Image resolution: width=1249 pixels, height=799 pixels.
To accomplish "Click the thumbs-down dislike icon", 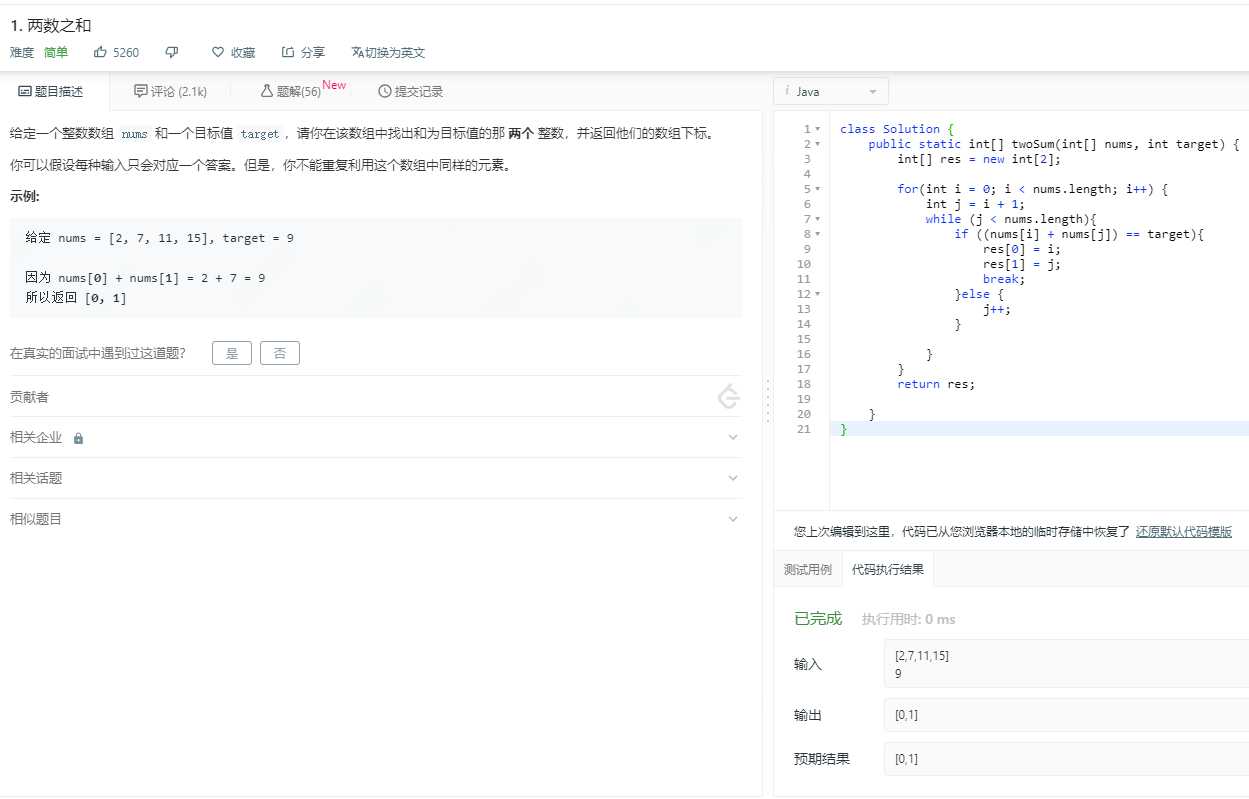I will point(172,52).
